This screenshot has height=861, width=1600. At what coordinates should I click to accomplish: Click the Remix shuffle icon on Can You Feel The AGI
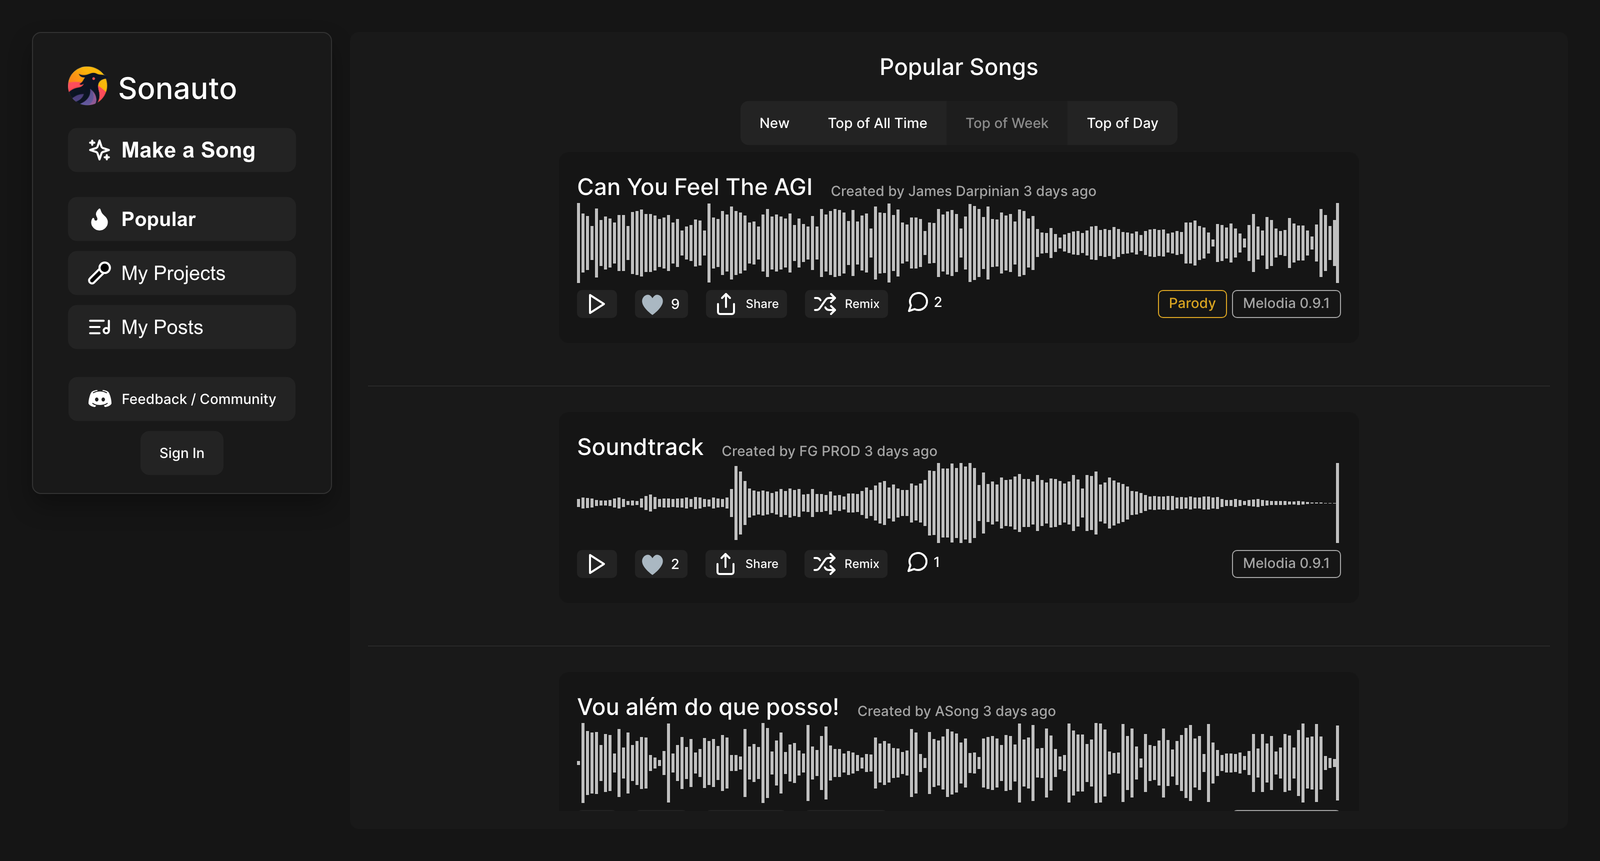pyautogui.click(x=825, y=303)
